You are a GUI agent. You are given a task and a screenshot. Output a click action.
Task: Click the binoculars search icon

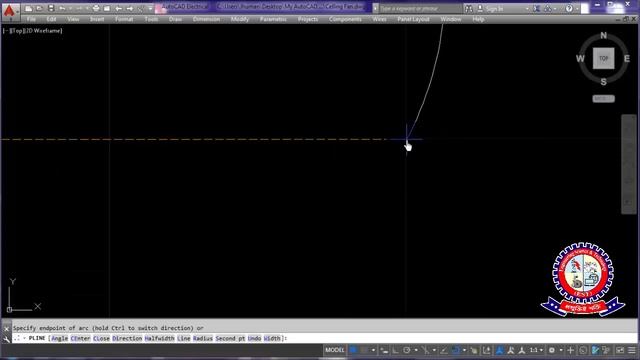click(x=469, y=8)
